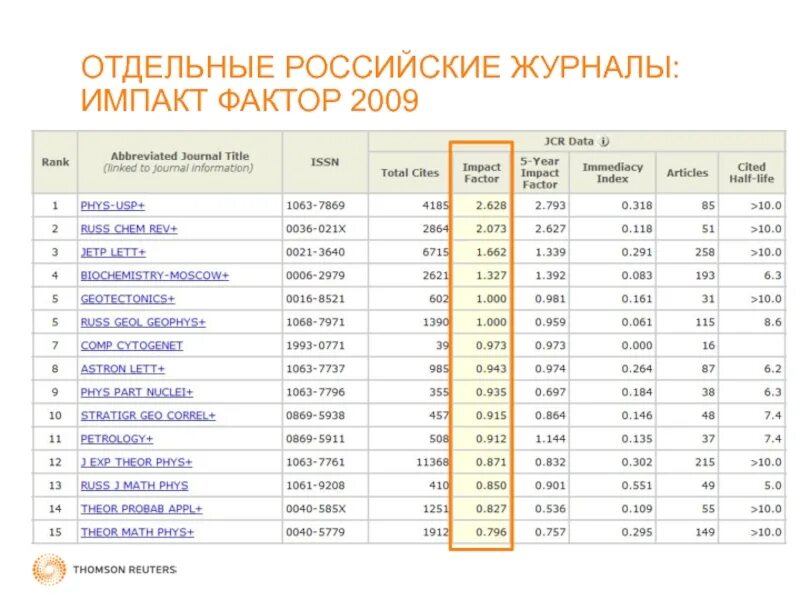Select the ISSN value 1068-7971
800x600 pixels.
315,322
